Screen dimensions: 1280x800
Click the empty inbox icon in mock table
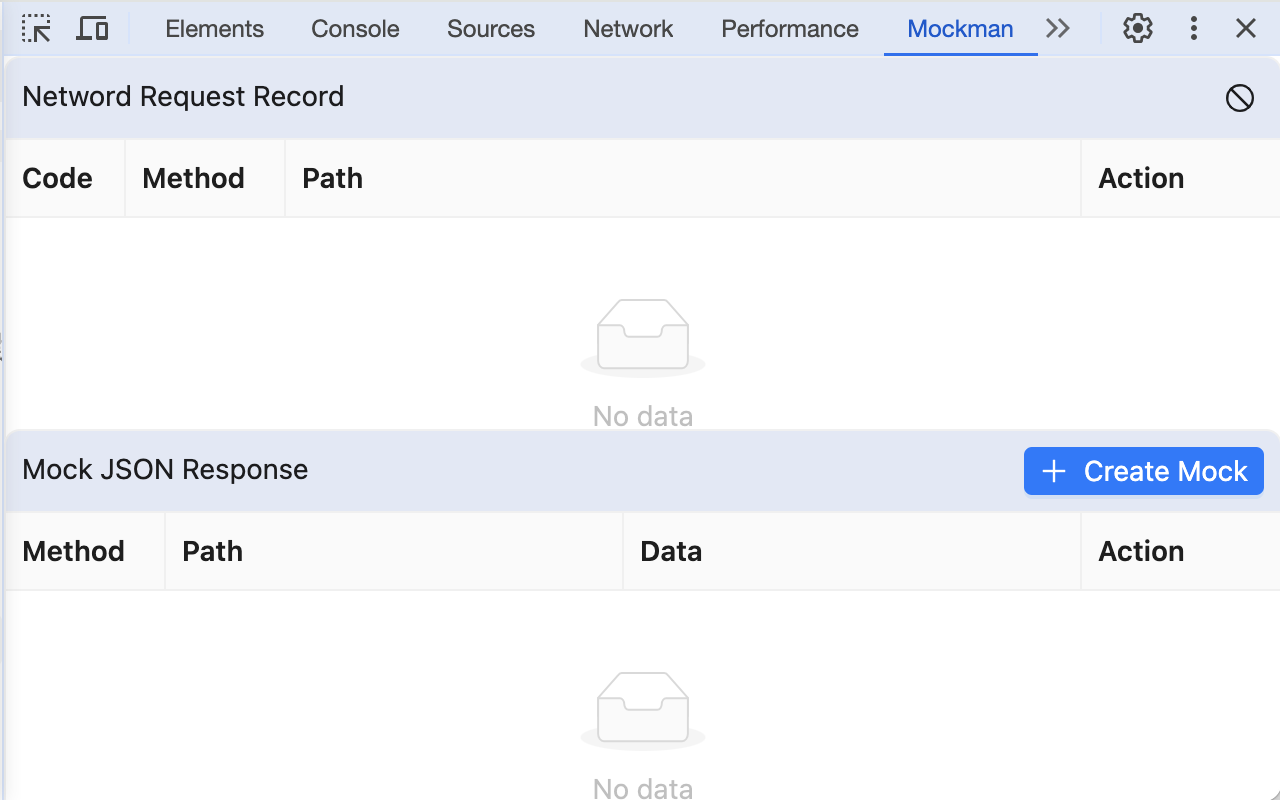point(642,710)
